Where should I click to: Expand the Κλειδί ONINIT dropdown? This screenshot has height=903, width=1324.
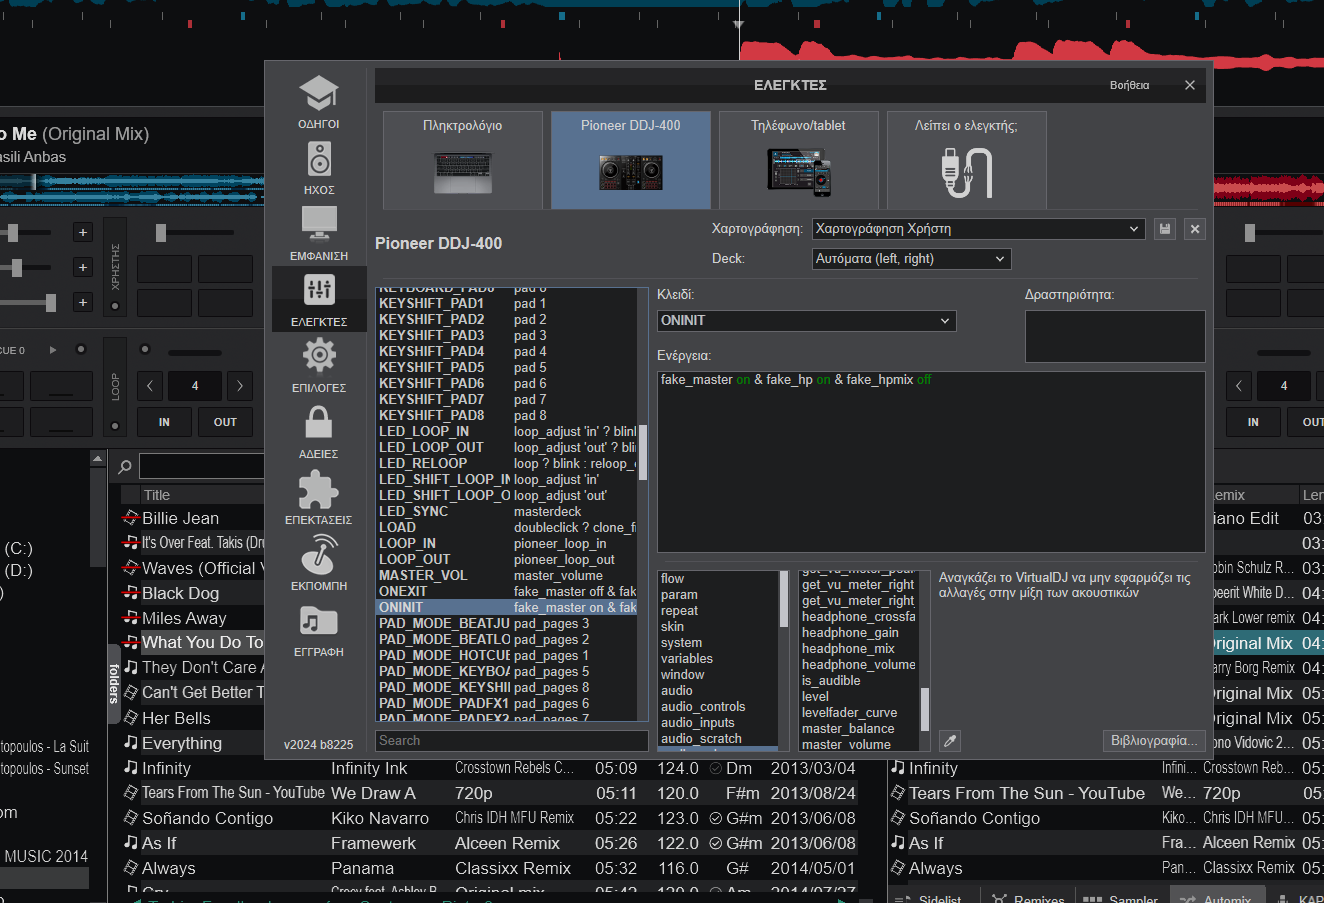point(806,321)
